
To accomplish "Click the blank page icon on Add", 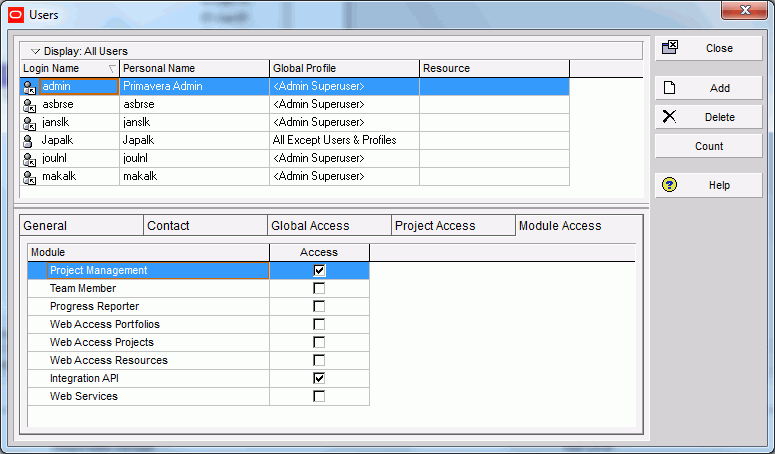I will (x=669, y=87).
